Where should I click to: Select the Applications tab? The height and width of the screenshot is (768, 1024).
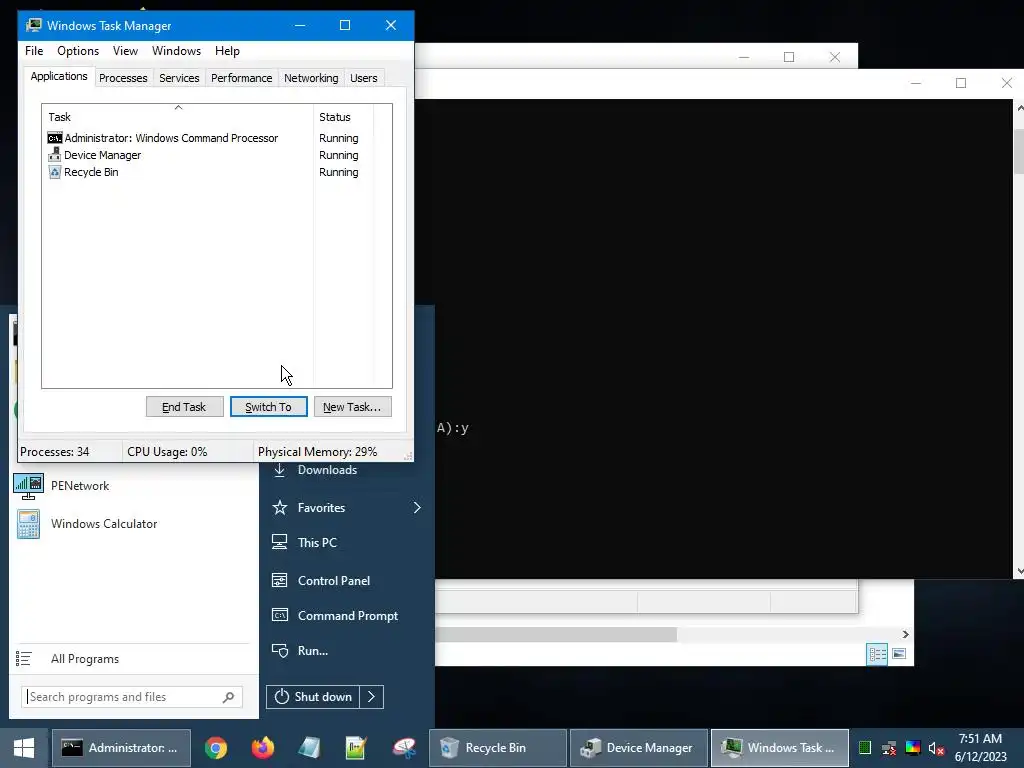click(59, 76)
